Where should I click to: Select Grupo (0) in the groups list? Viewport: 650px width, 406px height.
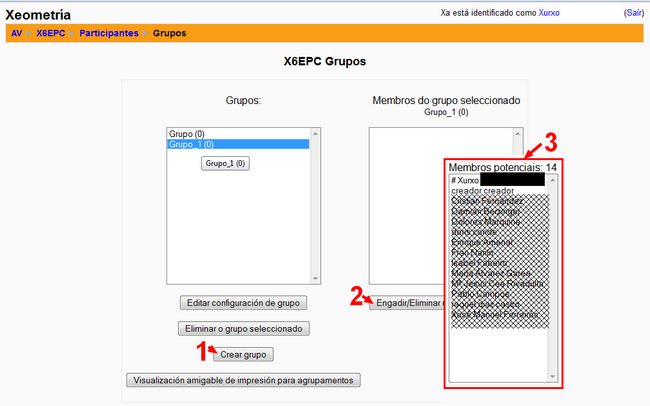[x=188, y=134]
